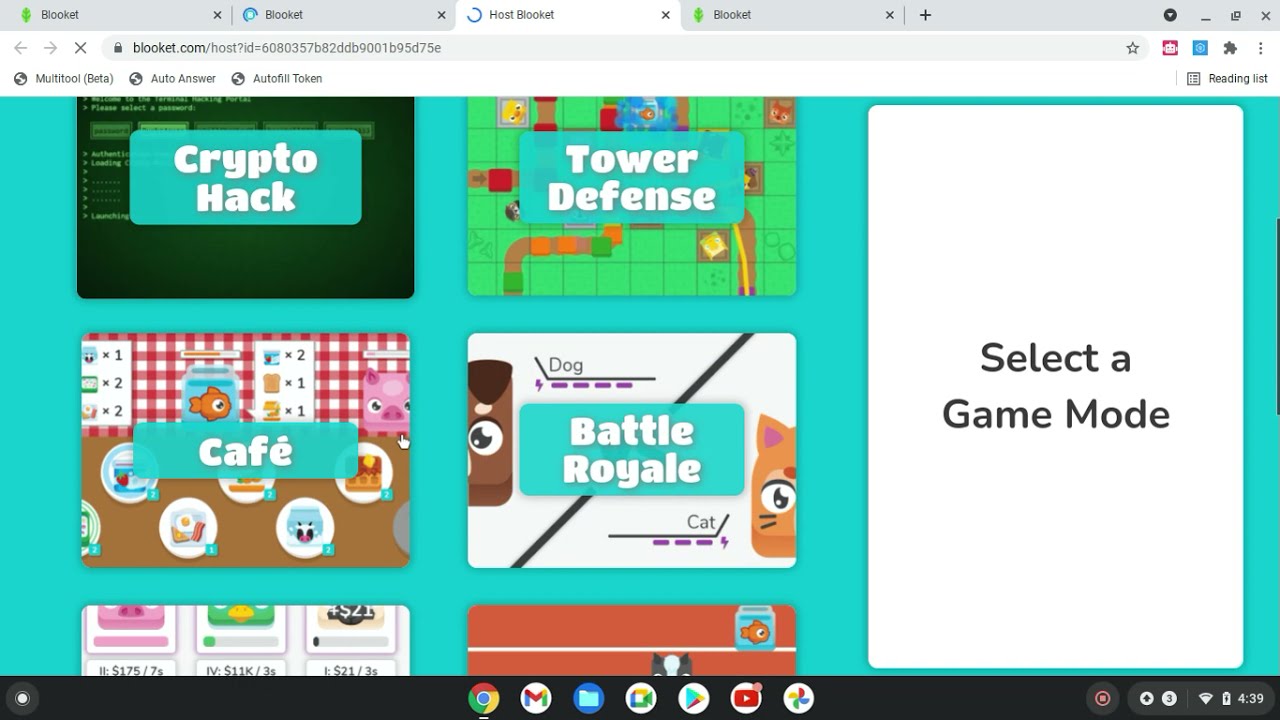Close the second Blooket tab
1280x720 pixels.
pos(442,15)
